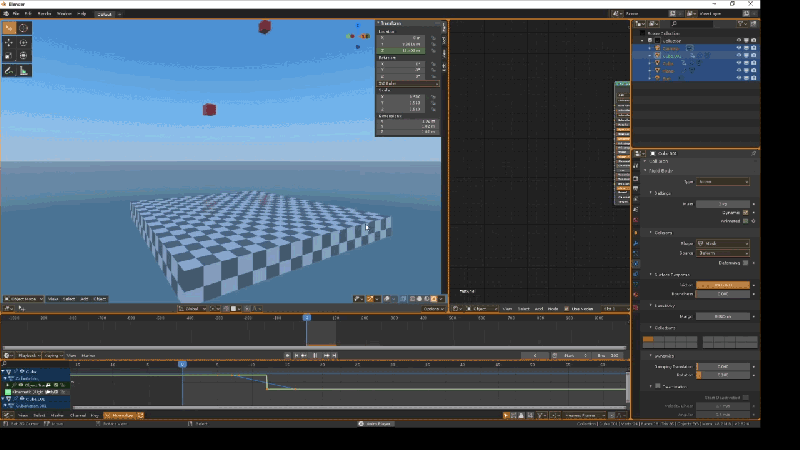This screenshot has height=450, width=800.
Task: Open the timeline Marker menu
Action: click(x=88, y=356)
